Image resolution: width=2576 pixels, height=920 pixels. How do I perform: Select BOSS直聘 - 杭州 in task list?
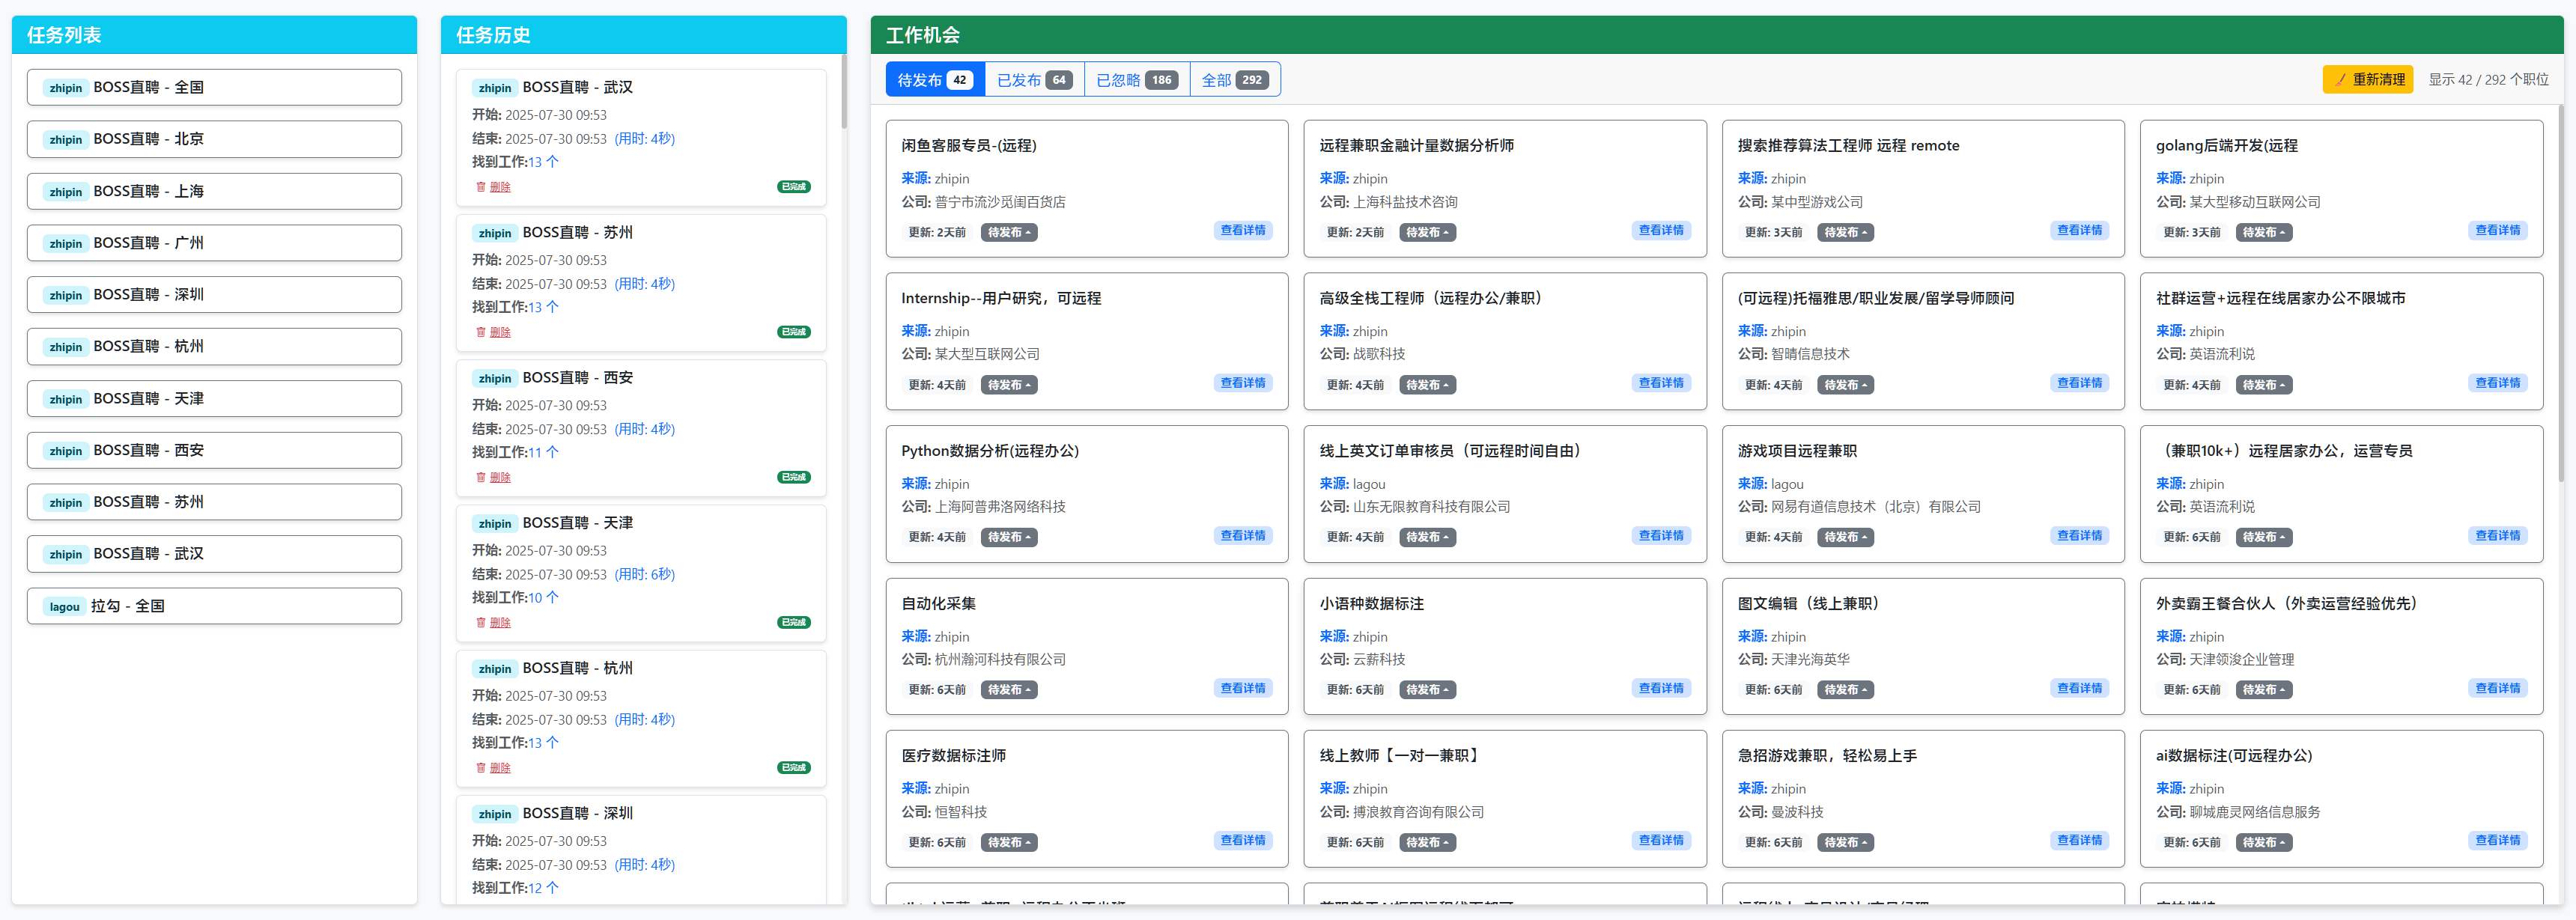(214, 347)
